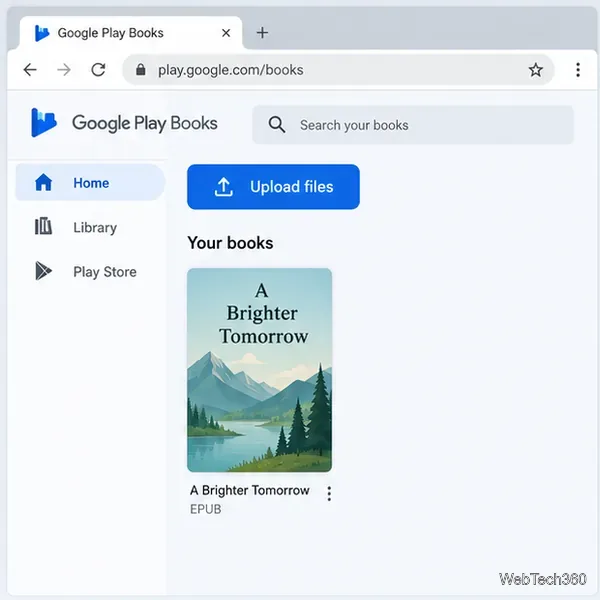Click the Google Play Books logo icon
This screenshot has height=600, width=600.
pyautogui.click(x=44, y=122)
